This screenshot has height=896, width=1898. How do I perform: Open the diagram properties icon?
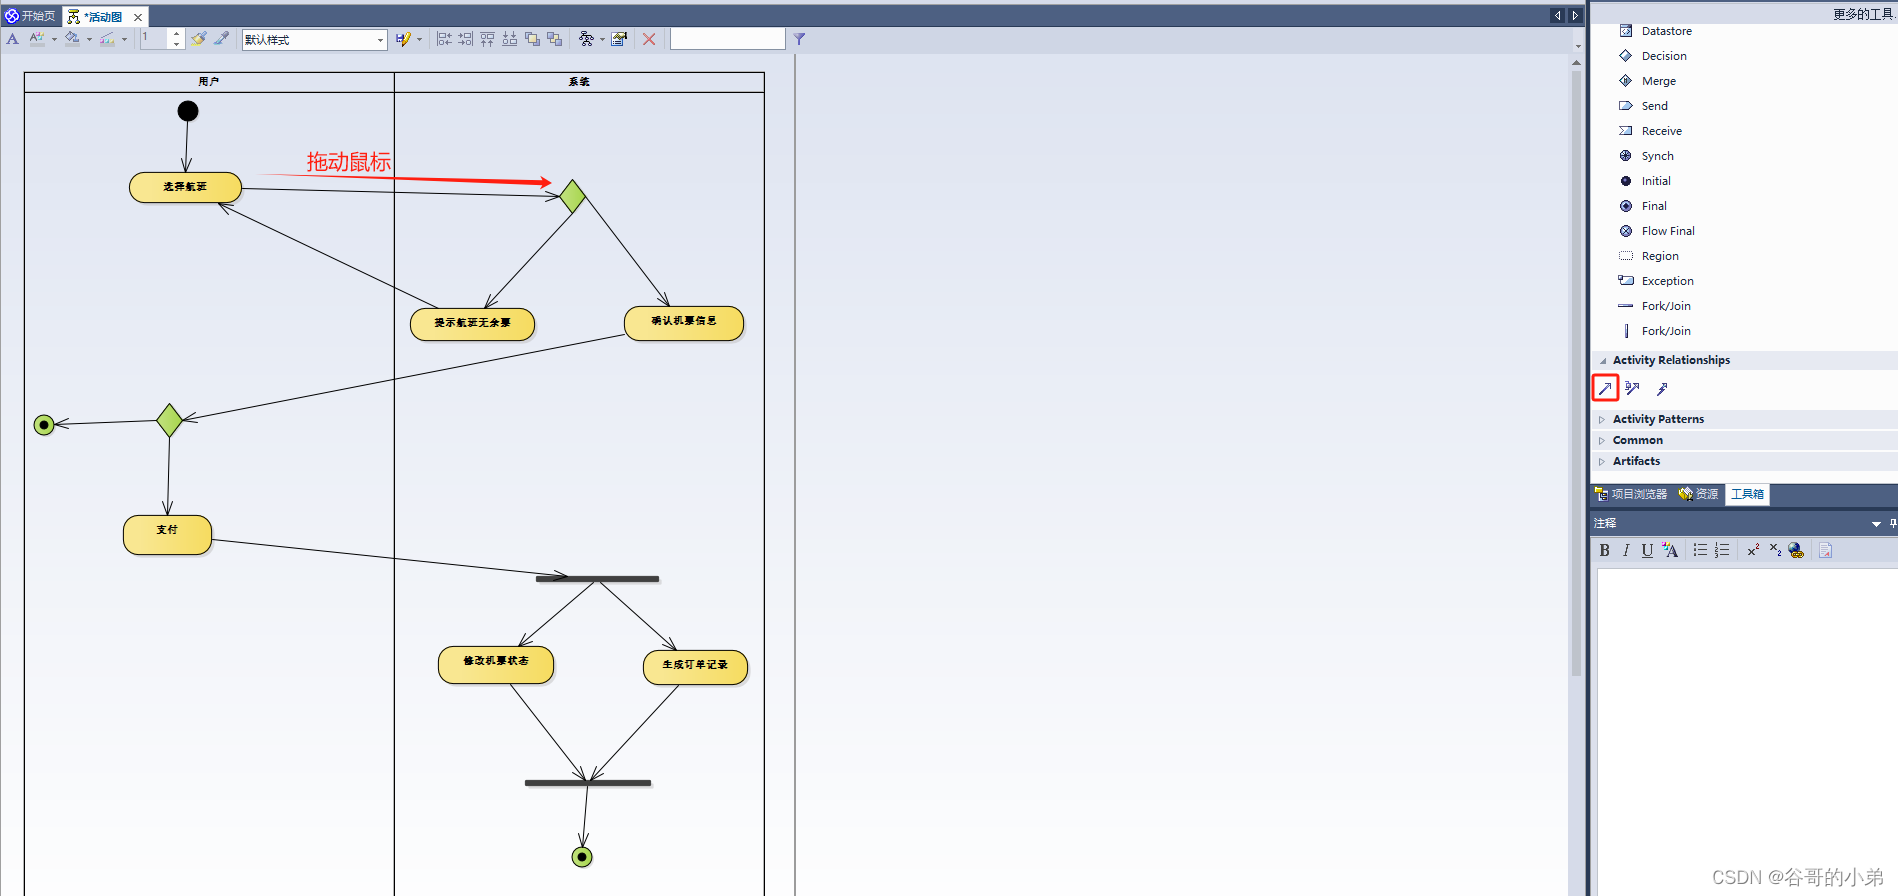(x=620, y=39)
